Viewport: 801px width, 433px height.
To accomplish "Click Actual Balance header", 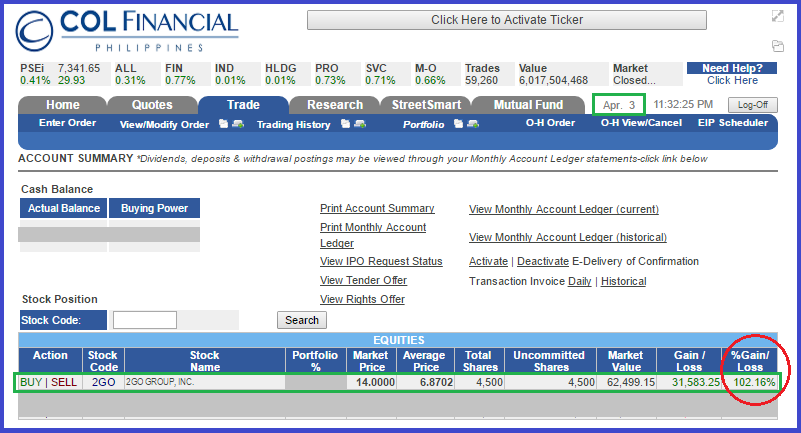I will click(63, 208).
